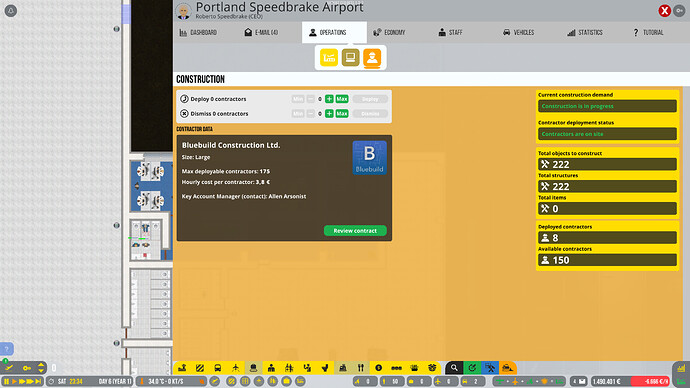Open the bus transit build icon
Screen dimensions: 690x388
click(x=217, y=368)
